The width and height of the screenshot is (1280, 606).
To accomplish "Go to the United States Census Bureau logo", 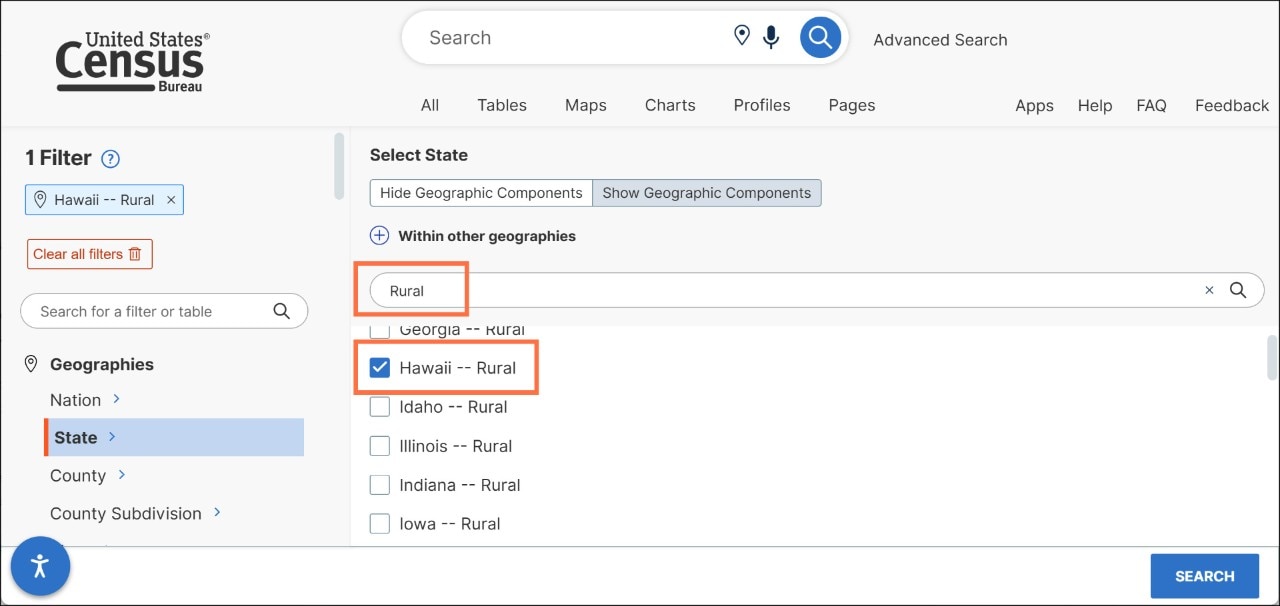I will pos(132,62).
